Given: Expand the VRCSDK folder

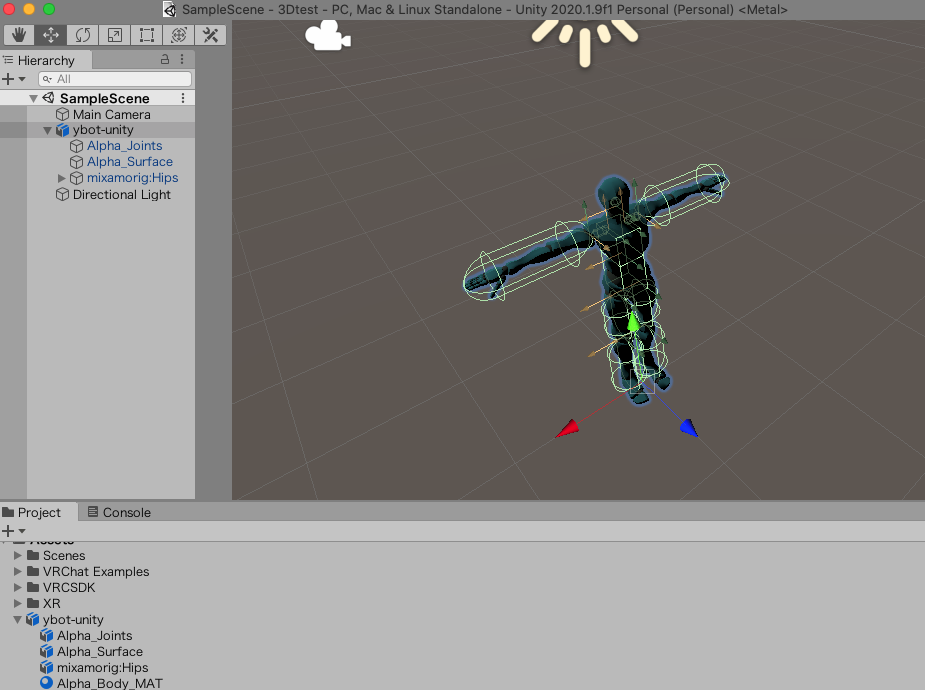Looking at the screenshot, I should pos(18,587).
